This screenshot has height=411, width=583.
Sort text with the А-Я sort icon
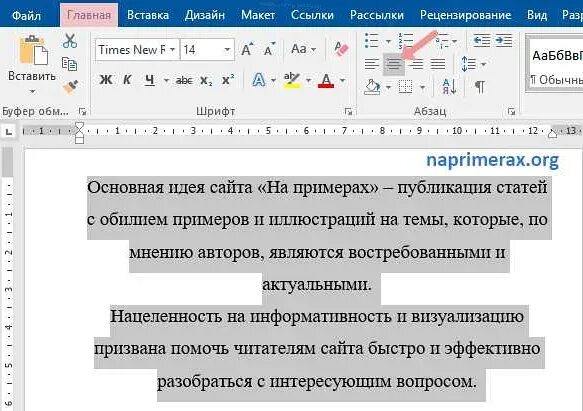point(450,87)
